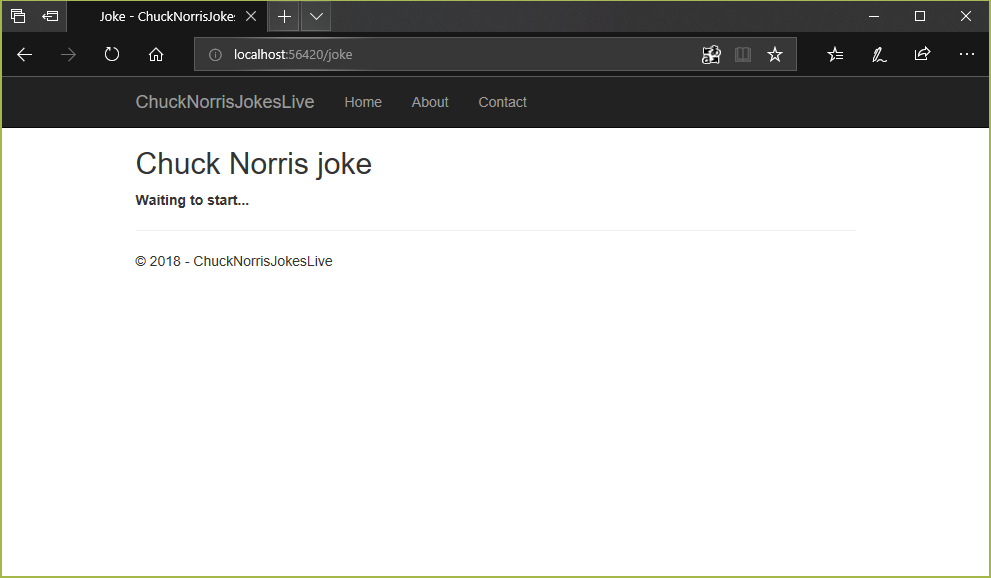The image size is (991, 578).
Task: Click the browser Back arrow button
Action: click(x=25, y=55)
